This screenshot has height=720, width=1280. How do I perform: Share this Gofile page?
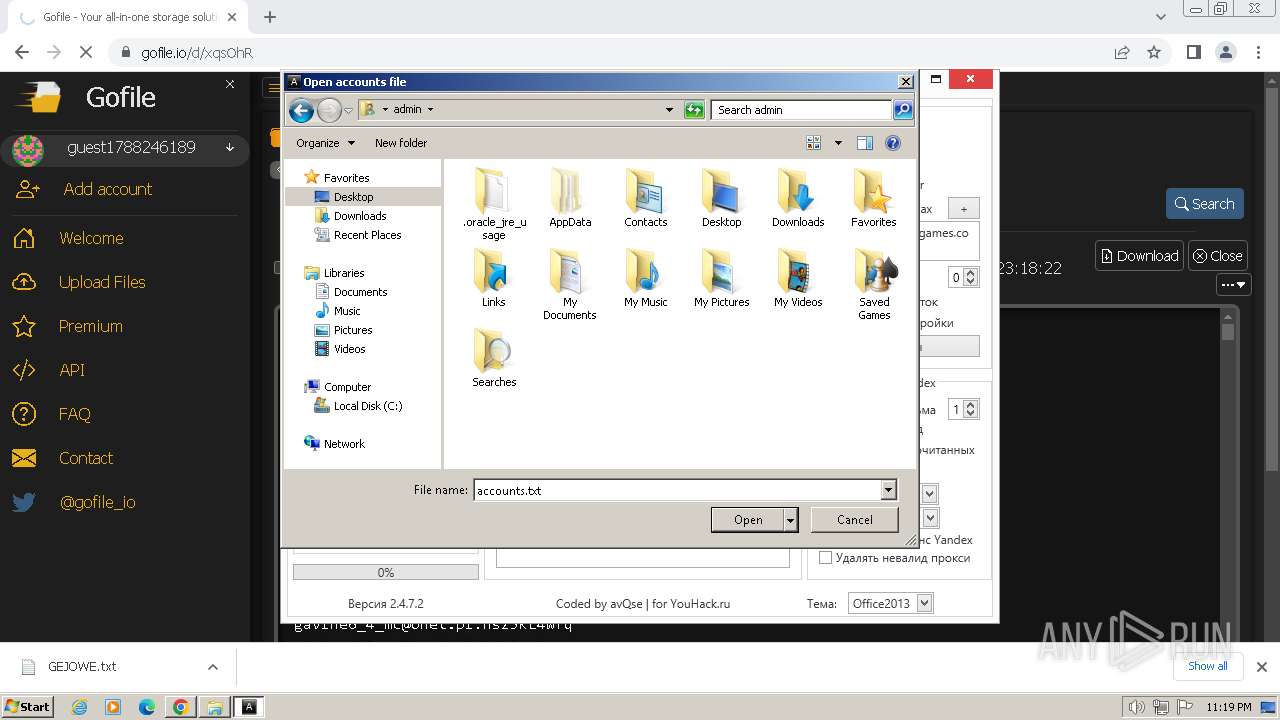pyautogui.click(x=1122, y=52)
